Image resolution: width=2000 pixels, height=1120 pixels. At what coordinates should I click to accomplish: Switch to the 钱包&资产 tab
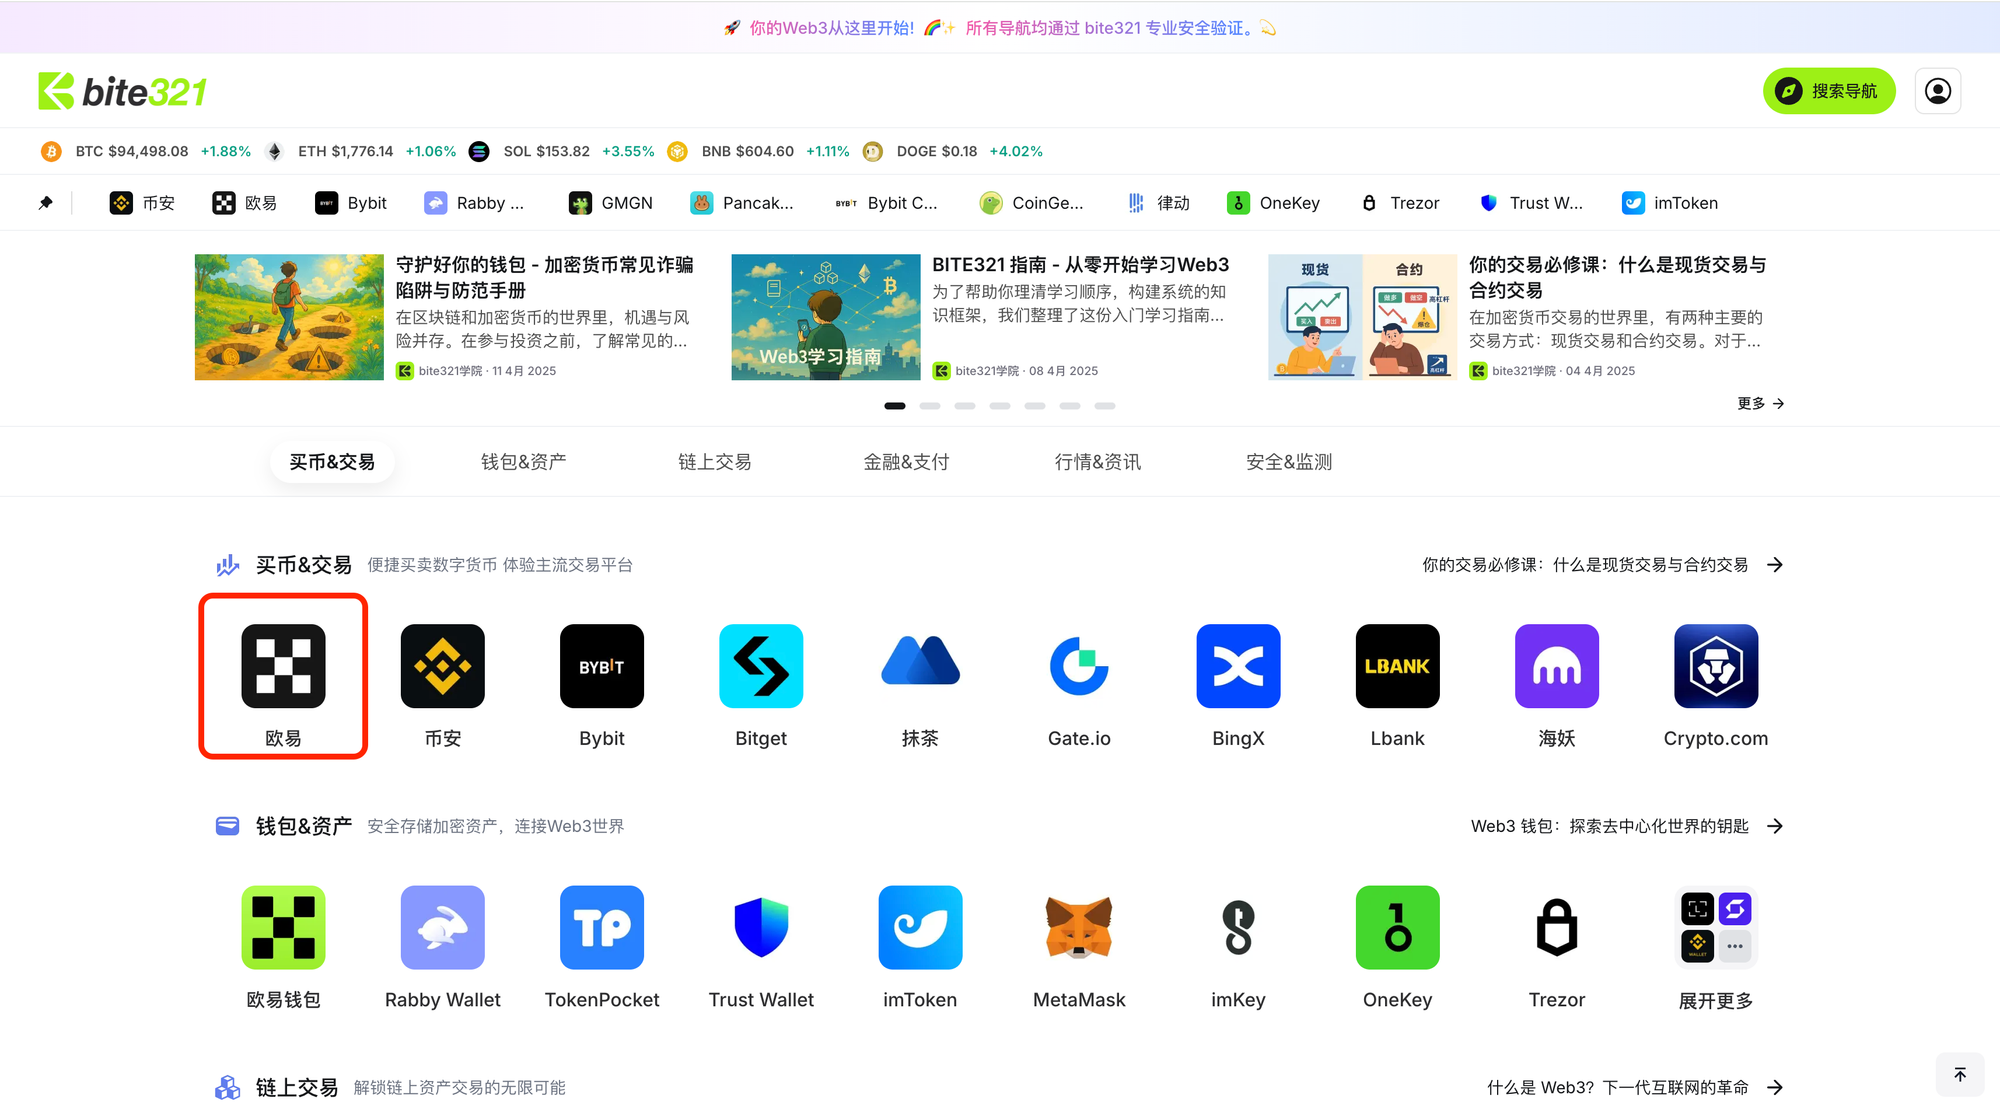coord(523,461)
